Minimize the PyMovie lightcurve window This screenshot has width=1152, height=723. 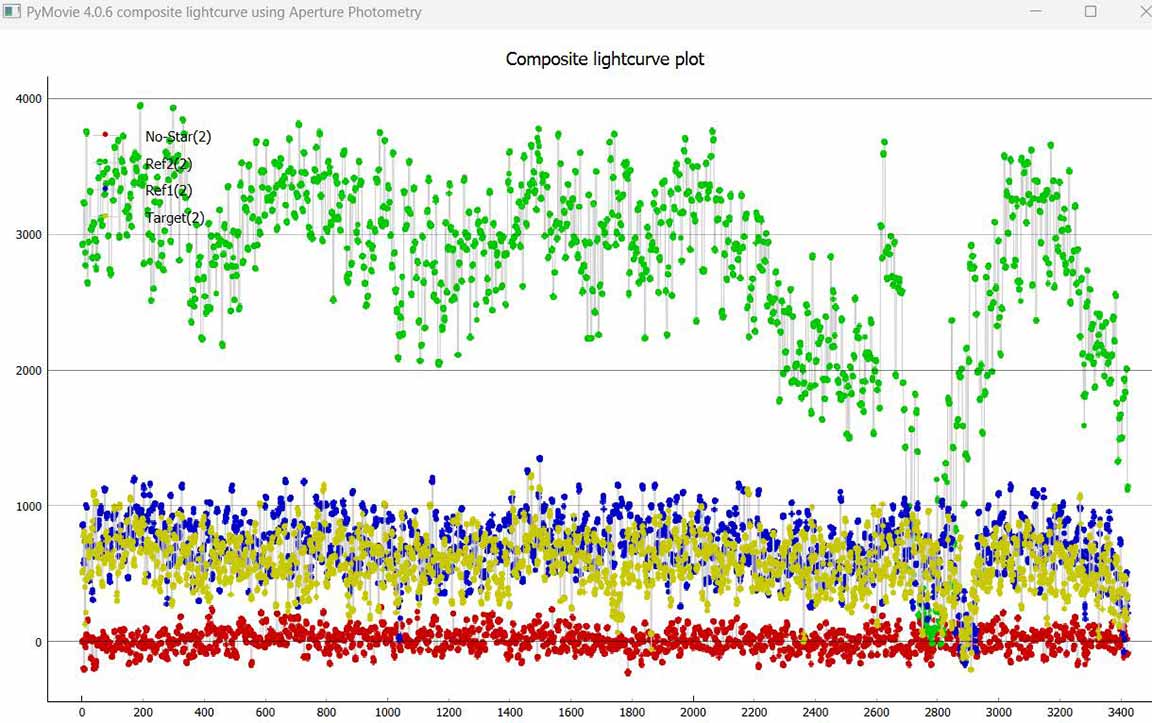1035,12
